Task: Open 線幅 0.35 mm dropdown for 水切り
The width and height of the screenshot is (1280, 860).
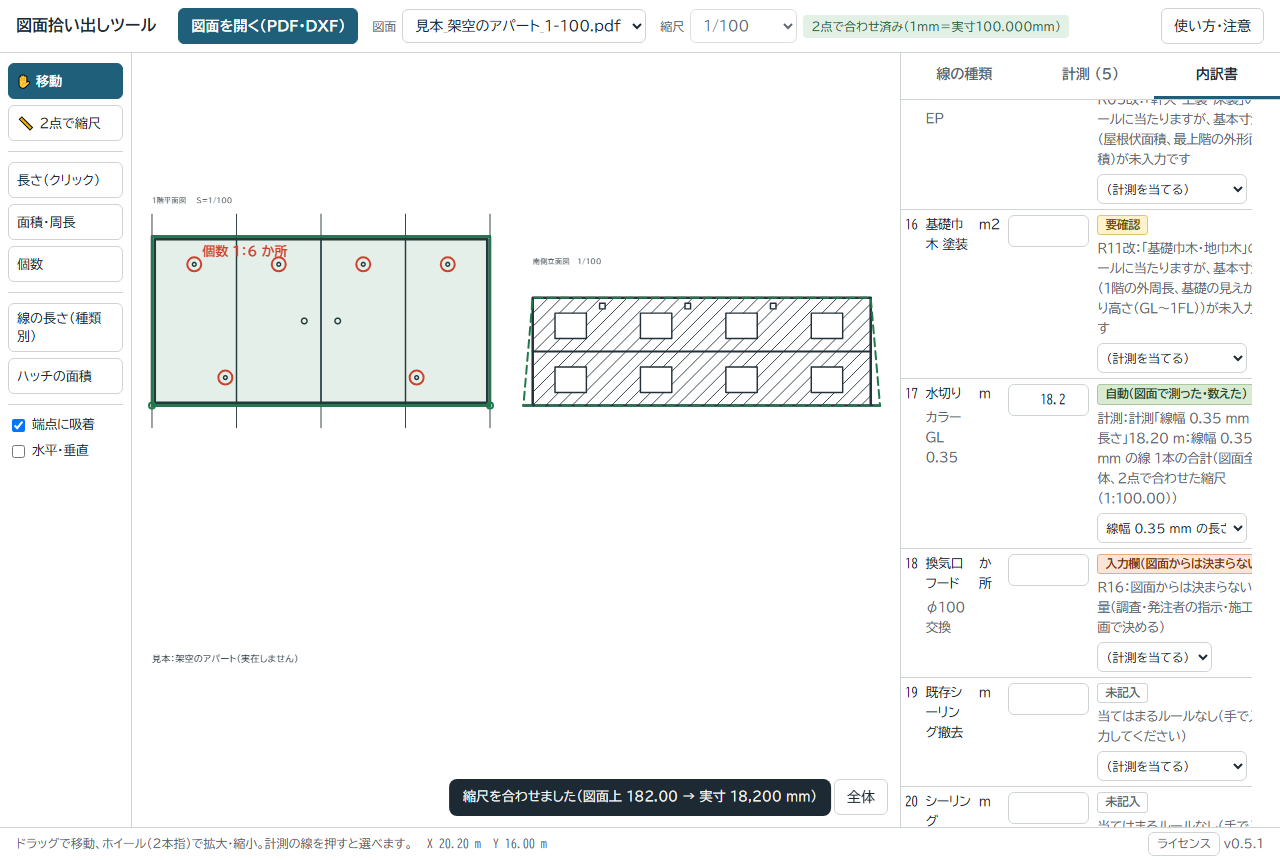Action: point(1172,528)
